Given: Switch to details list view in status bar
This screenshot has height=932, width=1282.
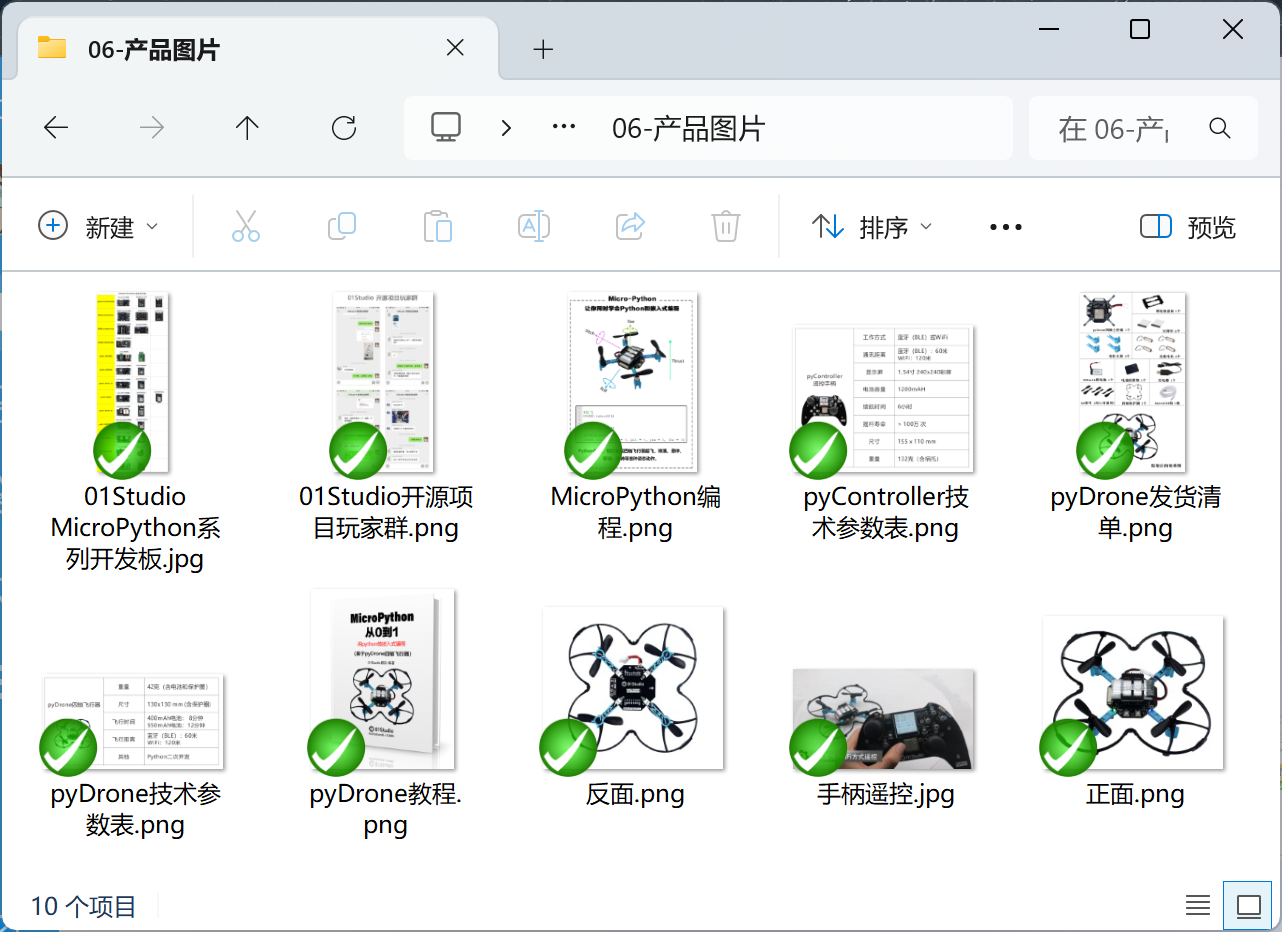Looking at the screenshot, I should (1198, 906).
